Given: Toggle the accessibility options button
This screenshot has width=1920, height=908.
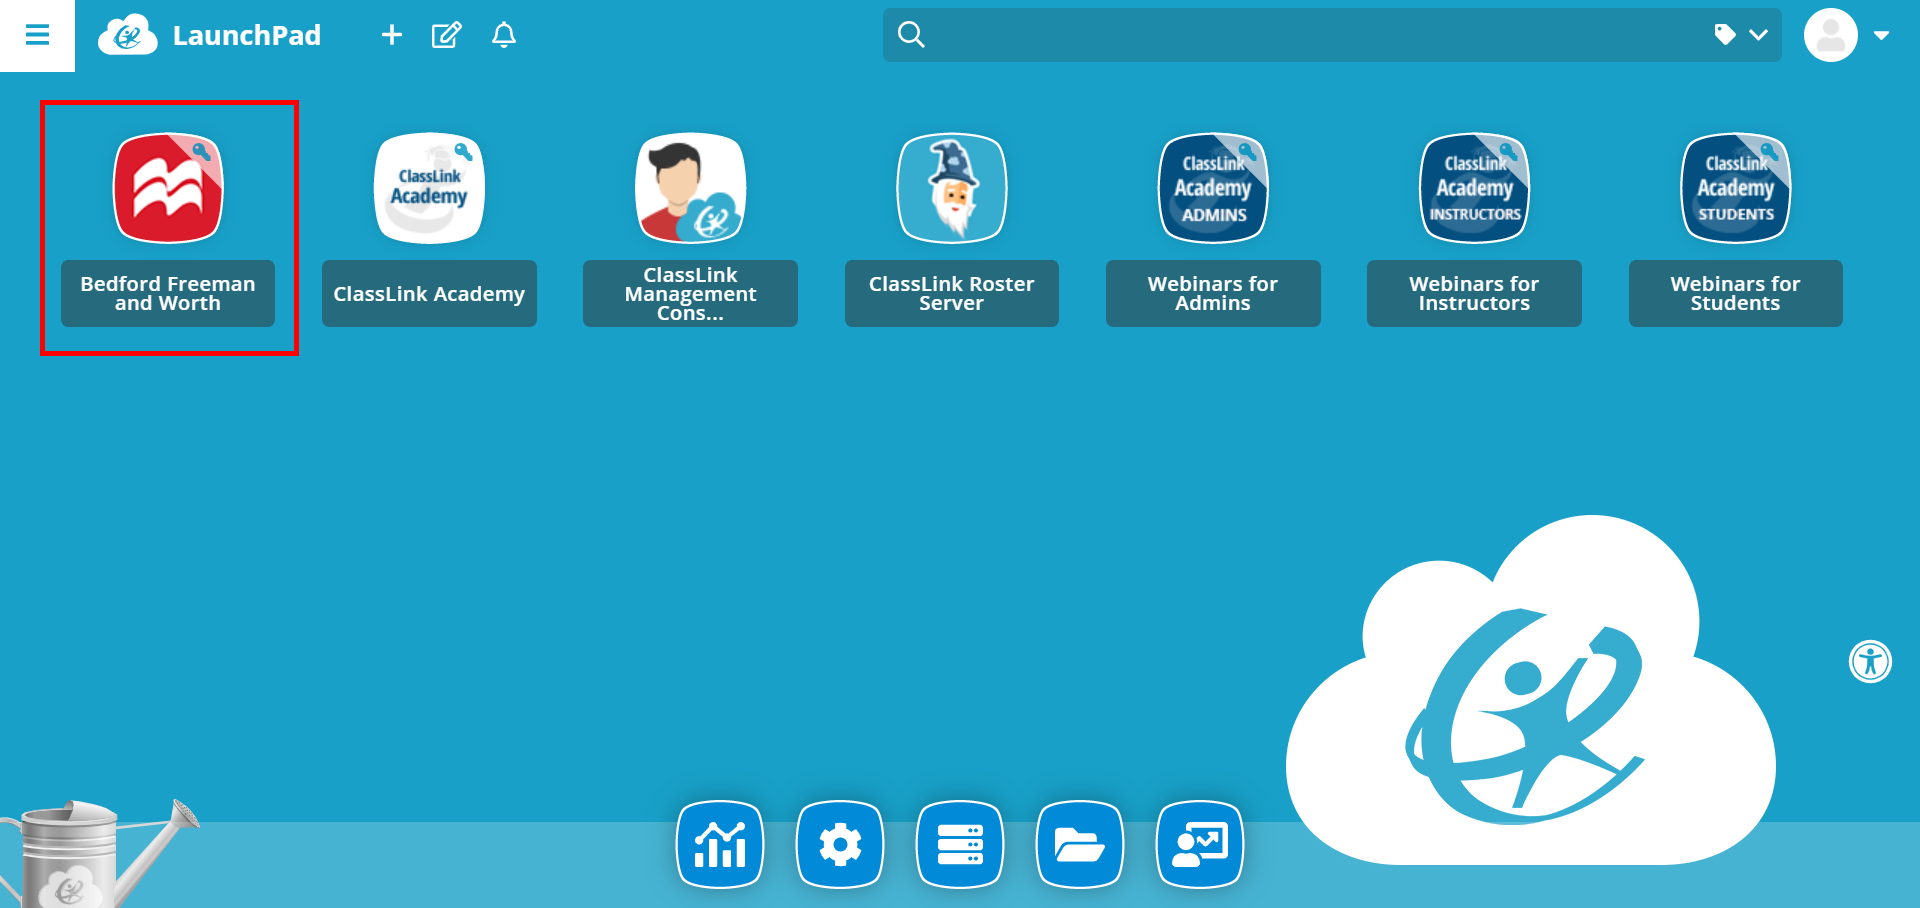Looking at the screenshot, I should tap(1871, 661).
